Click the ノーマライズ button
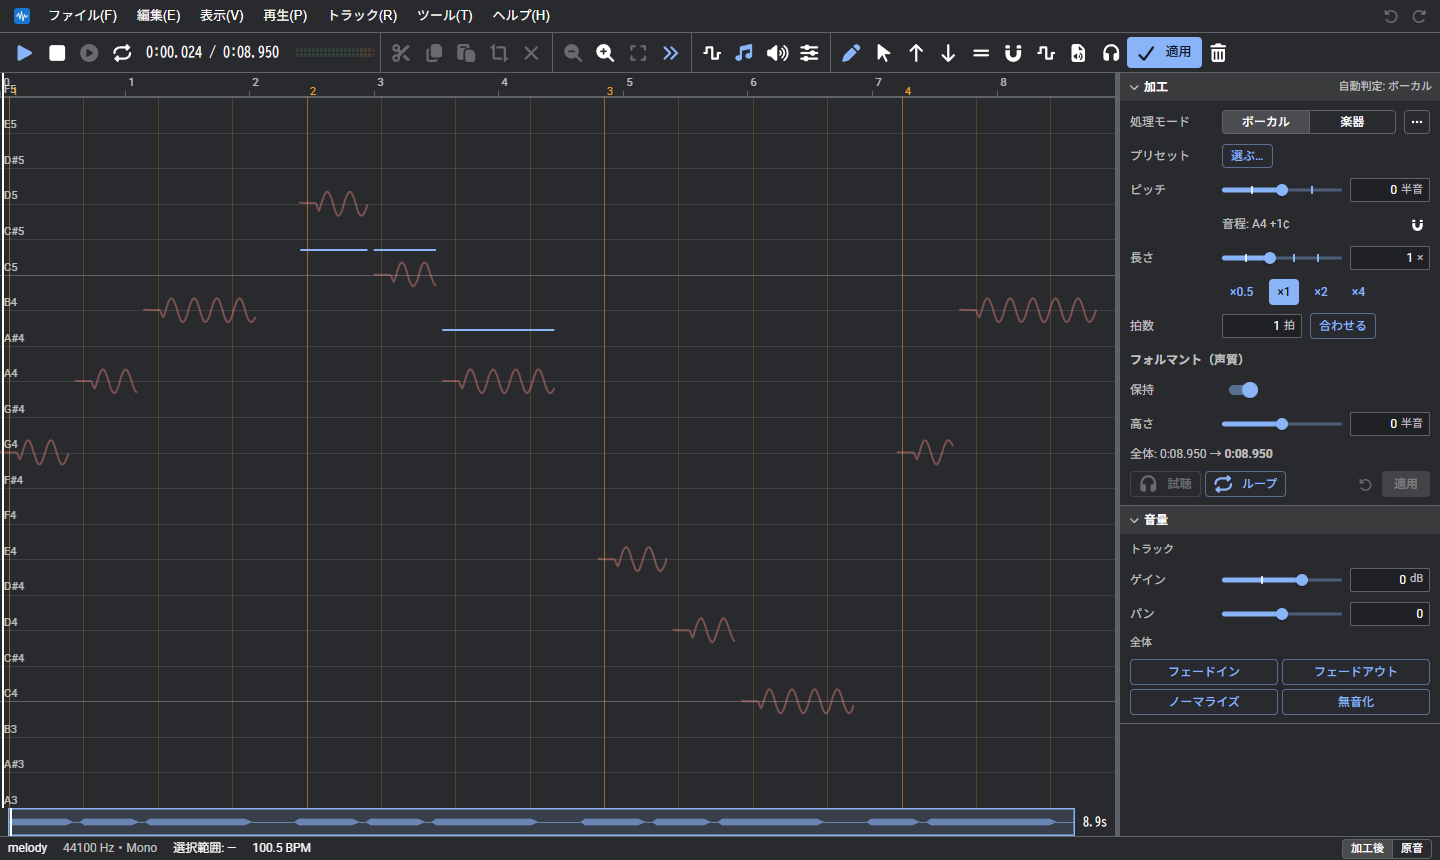This screenshot has width=1440, height=860. (x=1204, y=702)
